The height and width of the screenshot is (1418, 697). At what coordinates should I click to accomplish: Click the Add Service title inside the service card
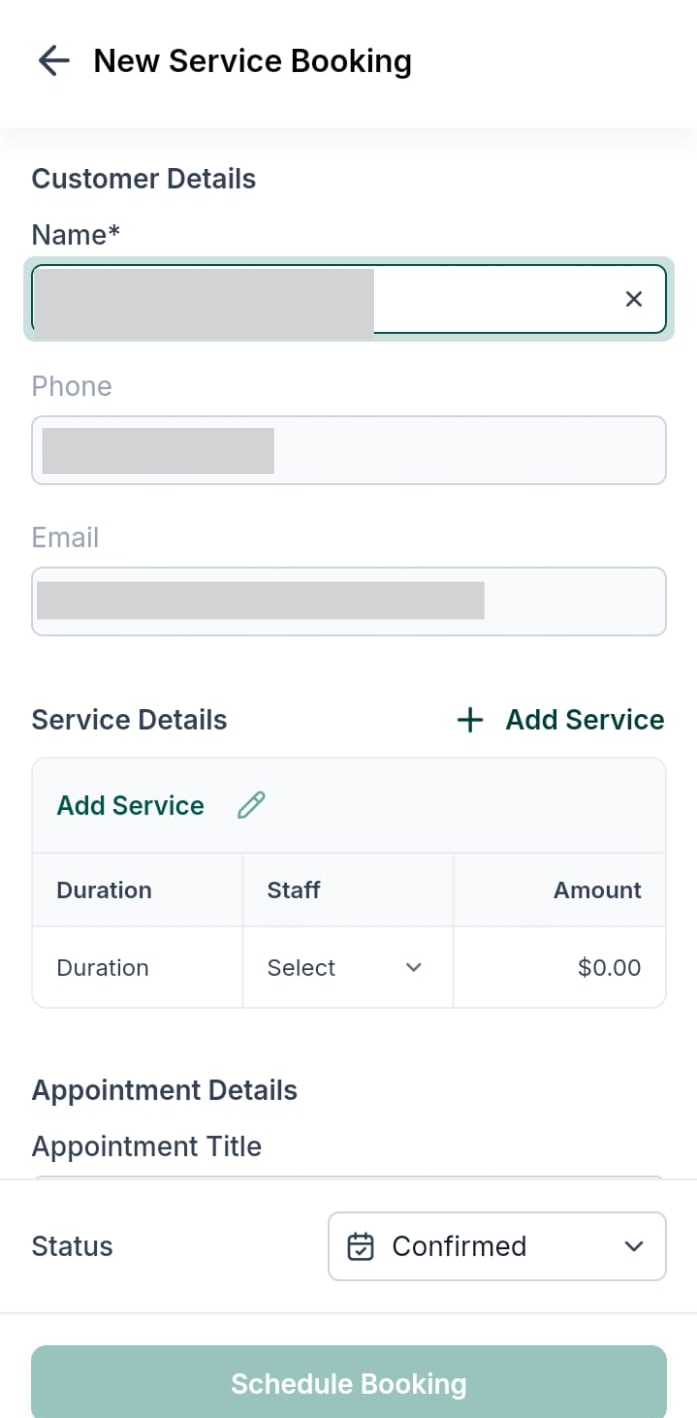pyautogui.click(x=130, y=806)
